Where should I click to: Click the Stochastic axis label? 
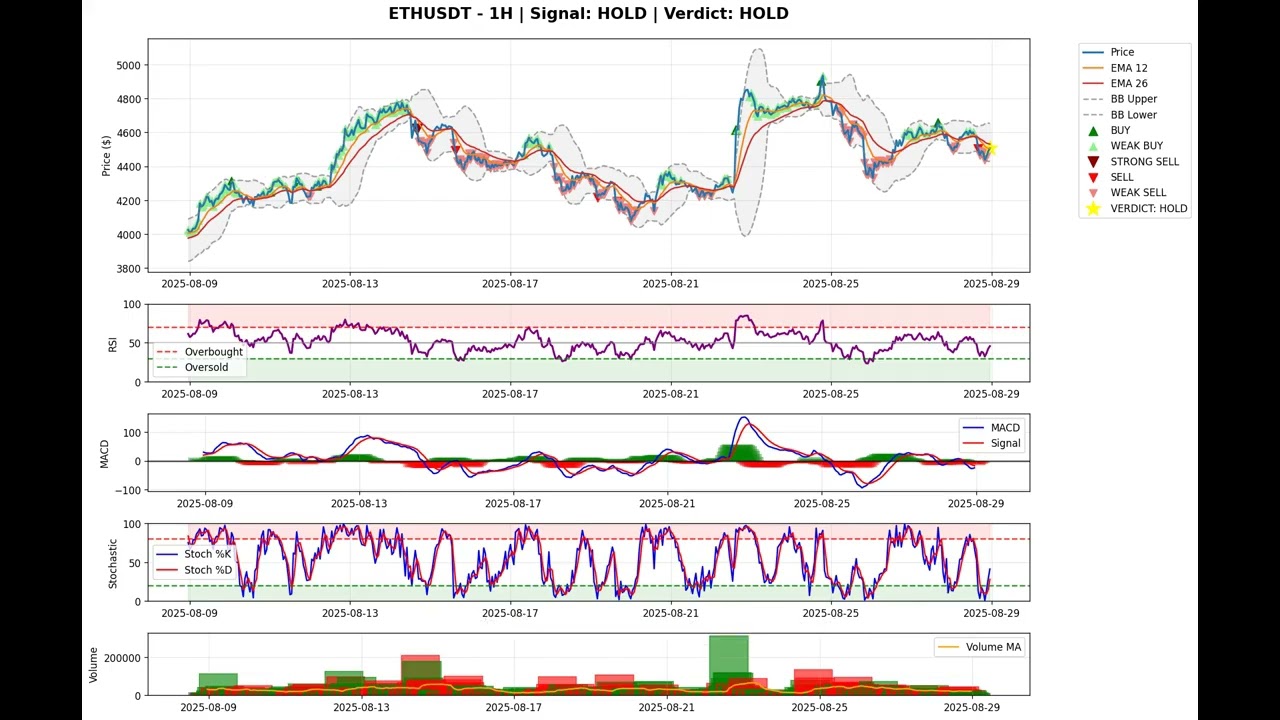pyautogui.click(x=113, y=563)
